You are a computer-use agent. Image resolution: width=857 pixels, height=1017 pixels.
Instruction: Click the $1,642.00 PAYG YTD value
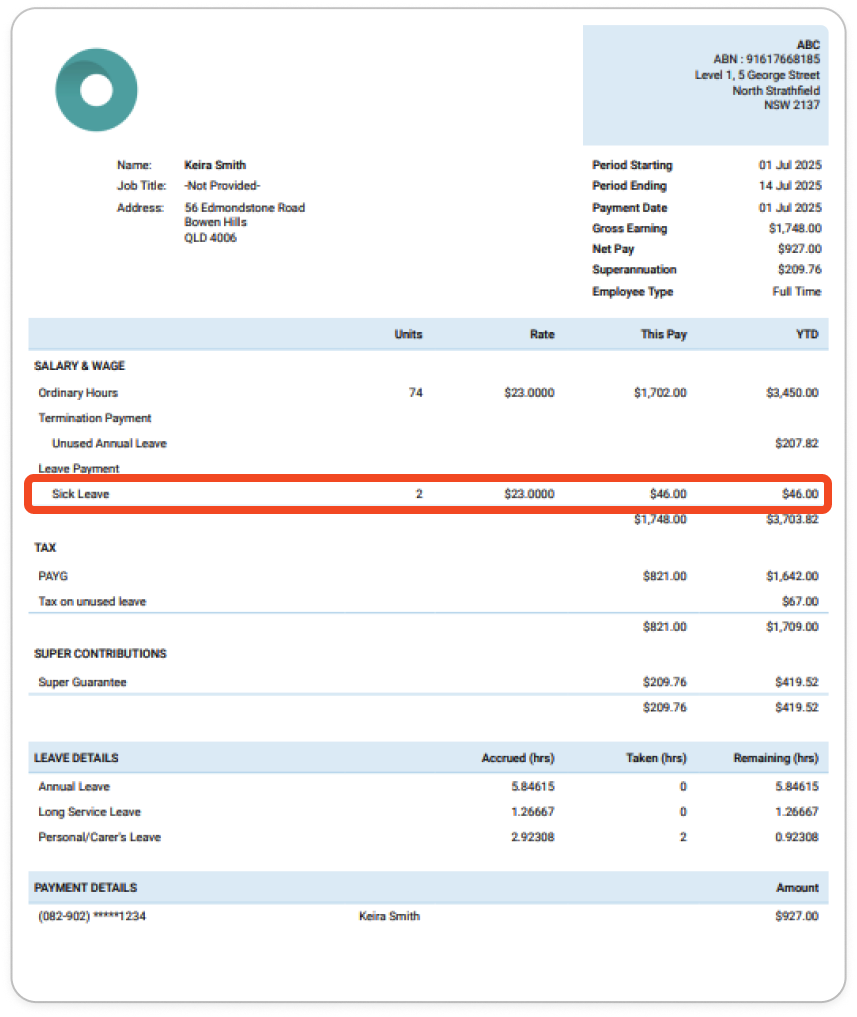tap(792, 576)
